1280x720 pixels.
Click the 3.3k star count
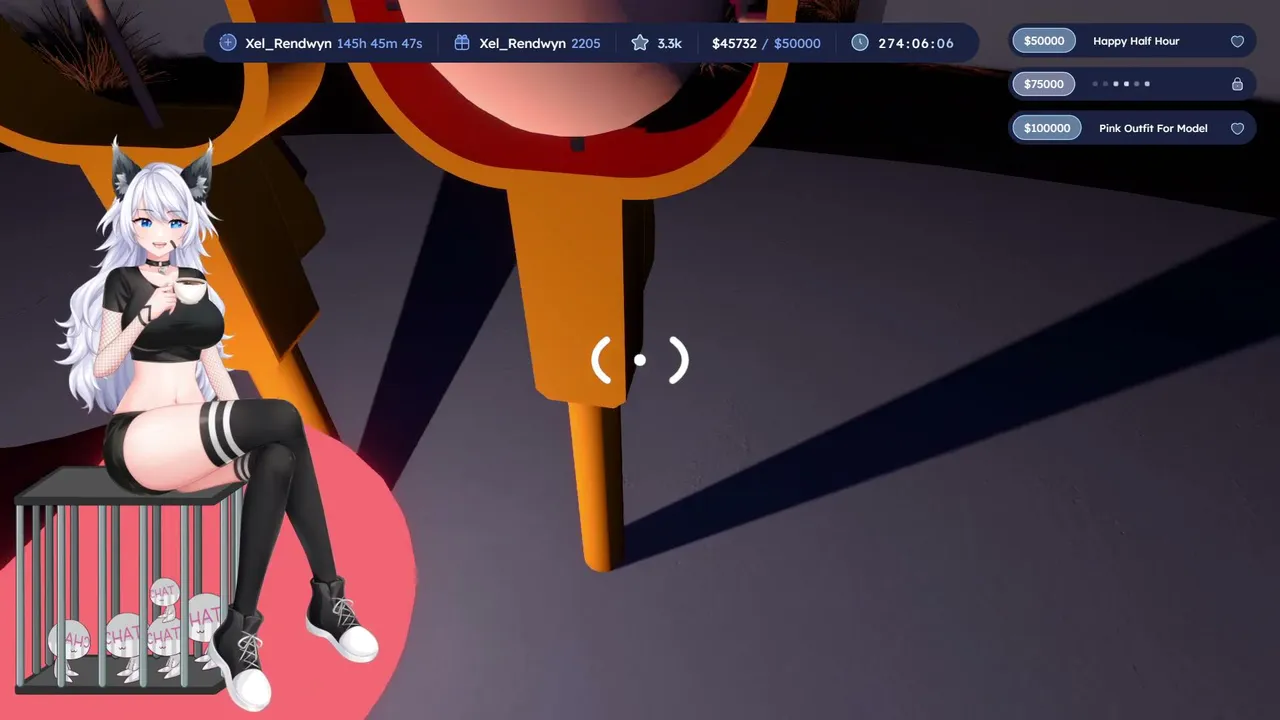click(x=669, y=43)
